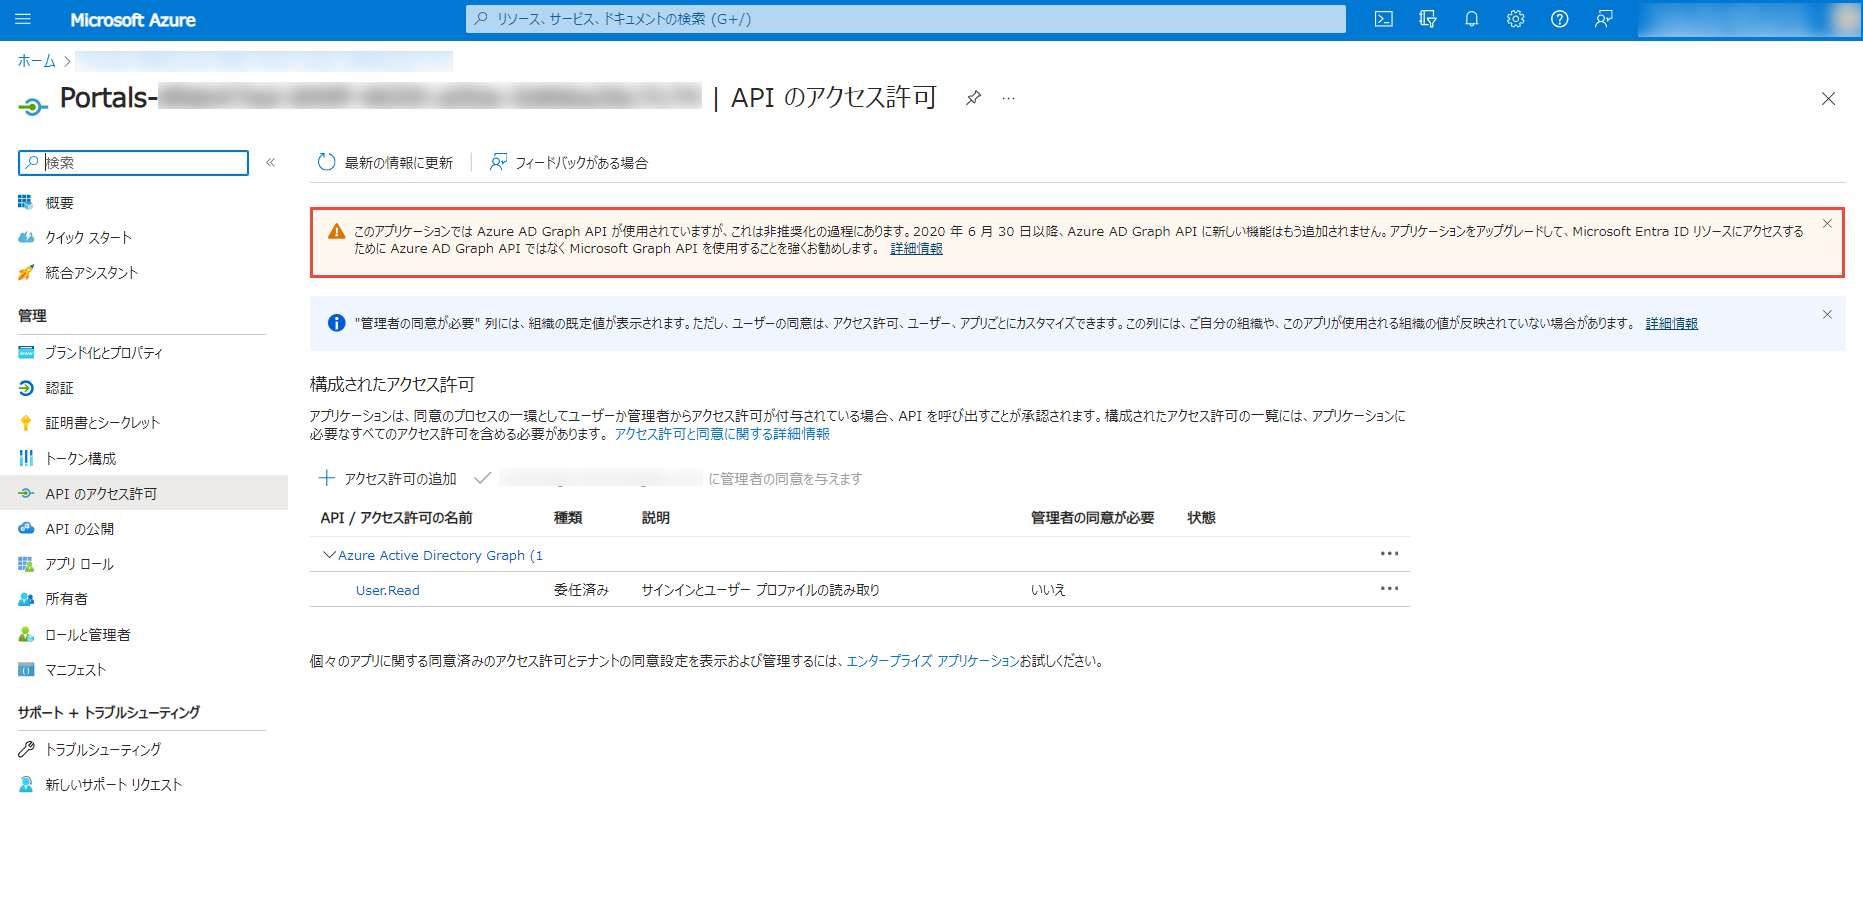
Task: Click the 管理者の同意が必要 column header
Action: coord(1092,517)
